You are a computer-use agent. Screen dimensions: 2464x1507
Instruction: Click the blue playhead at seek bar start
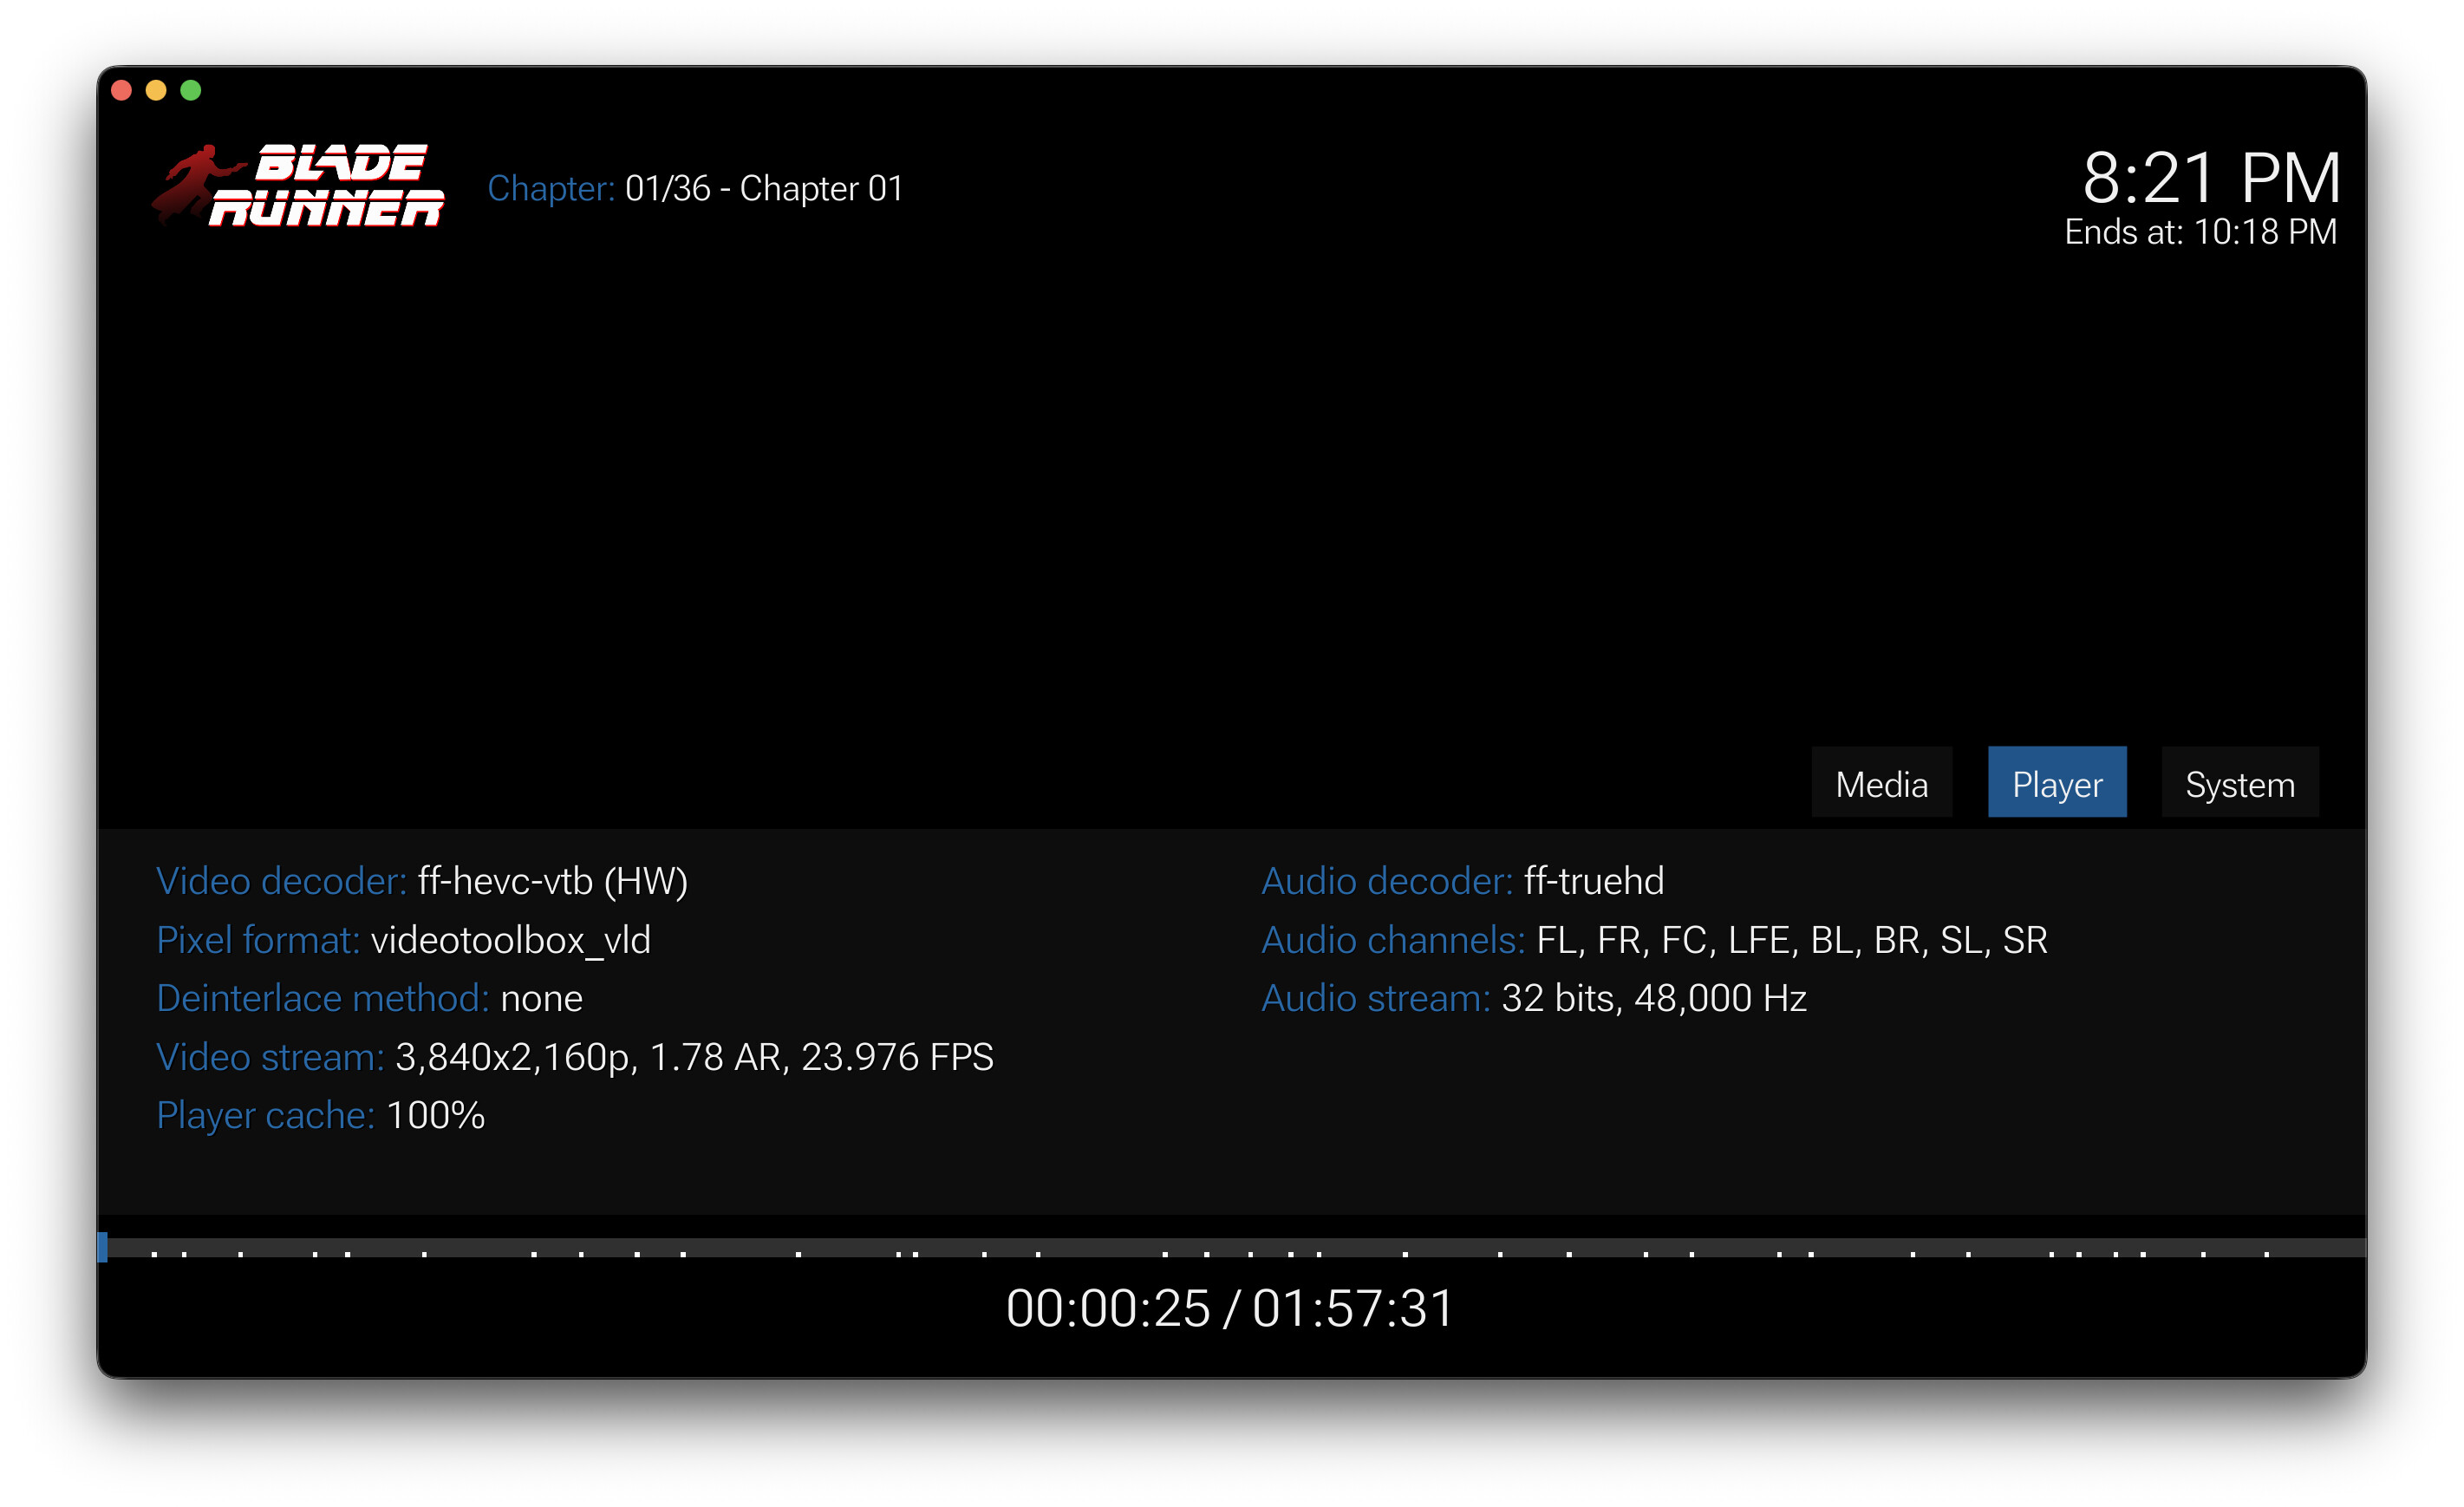pos(103,1247)
